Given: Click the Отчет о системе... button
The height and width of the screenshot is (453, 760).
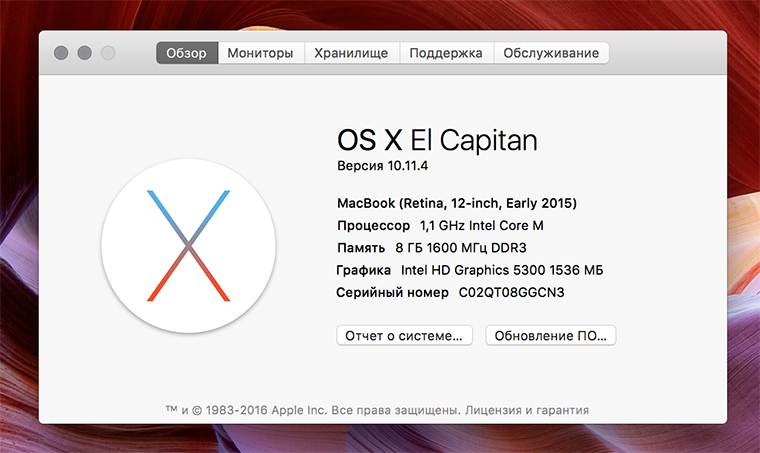Looking at the screenshot, I should (x=404, y=335).
